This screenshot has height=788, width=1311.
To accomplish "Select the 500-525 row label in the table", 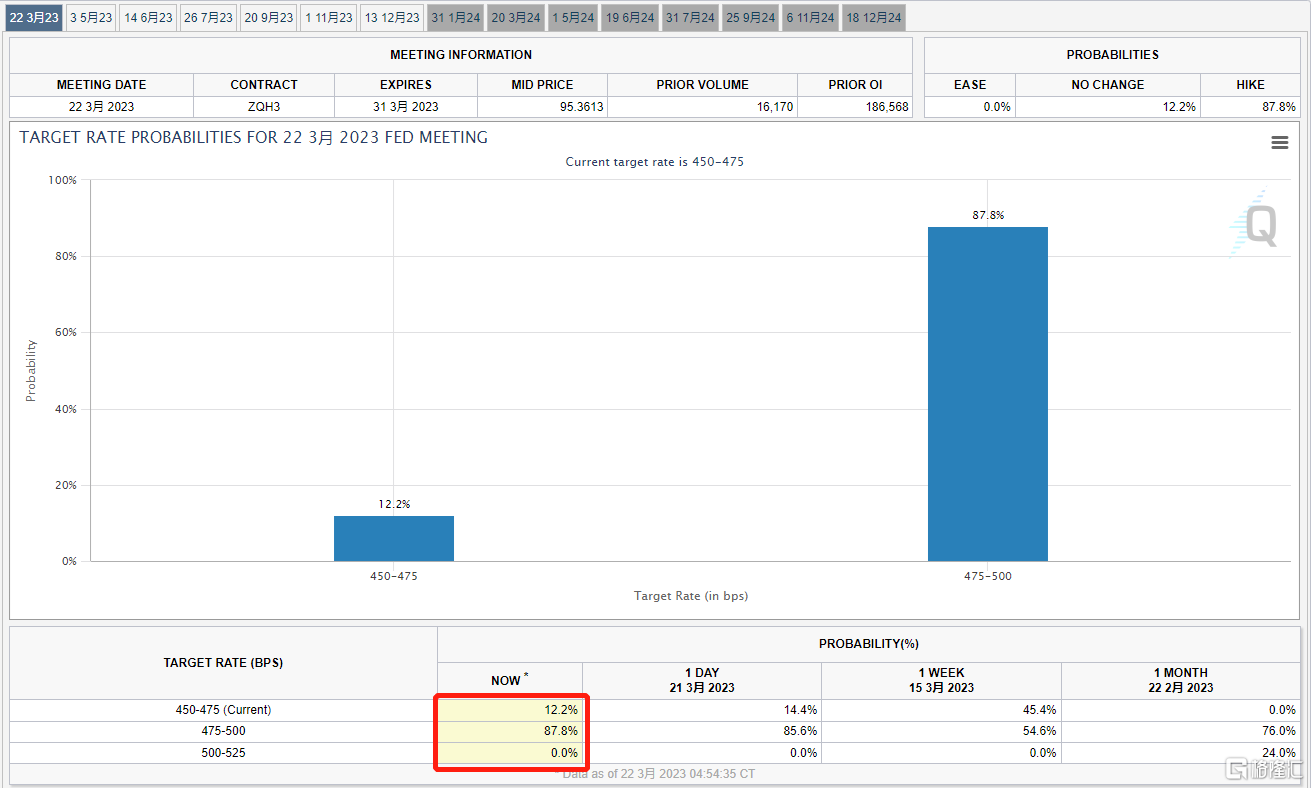I will point(223,752).
